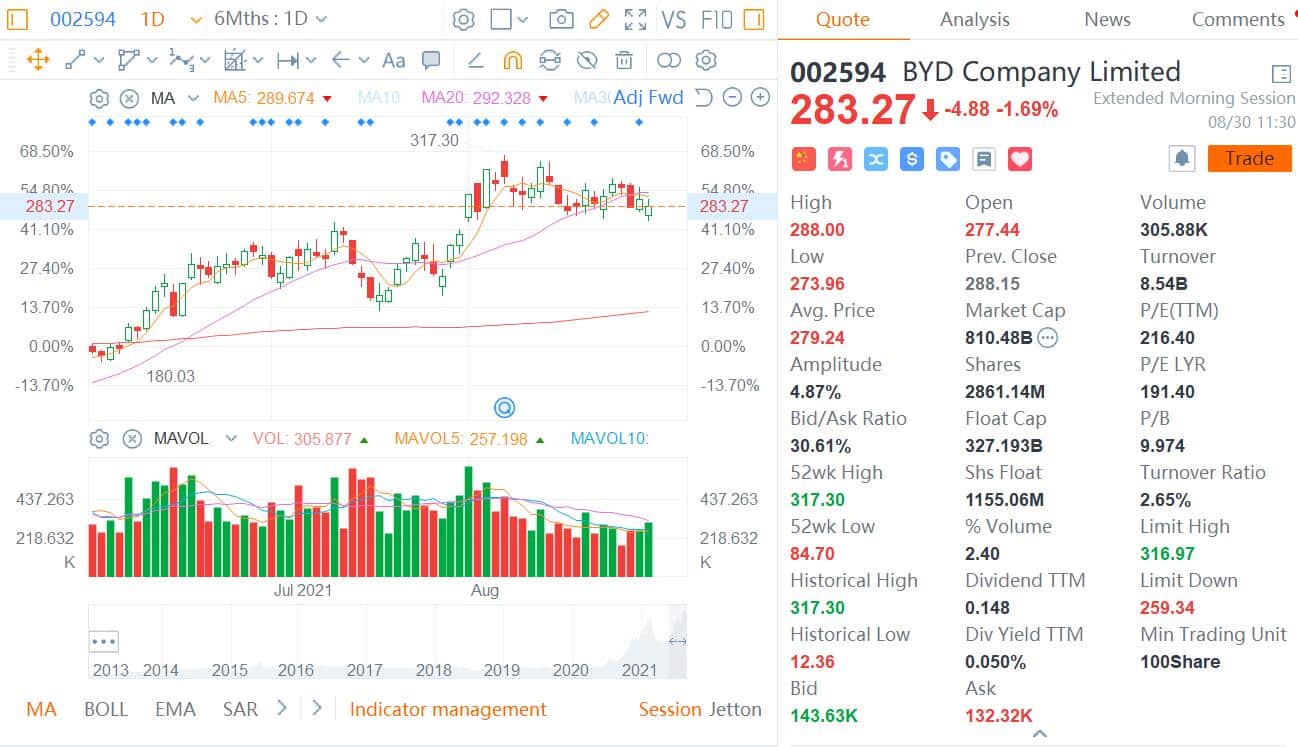Expand the 6Mths : 1D interval dropdown

pos(262,18)
